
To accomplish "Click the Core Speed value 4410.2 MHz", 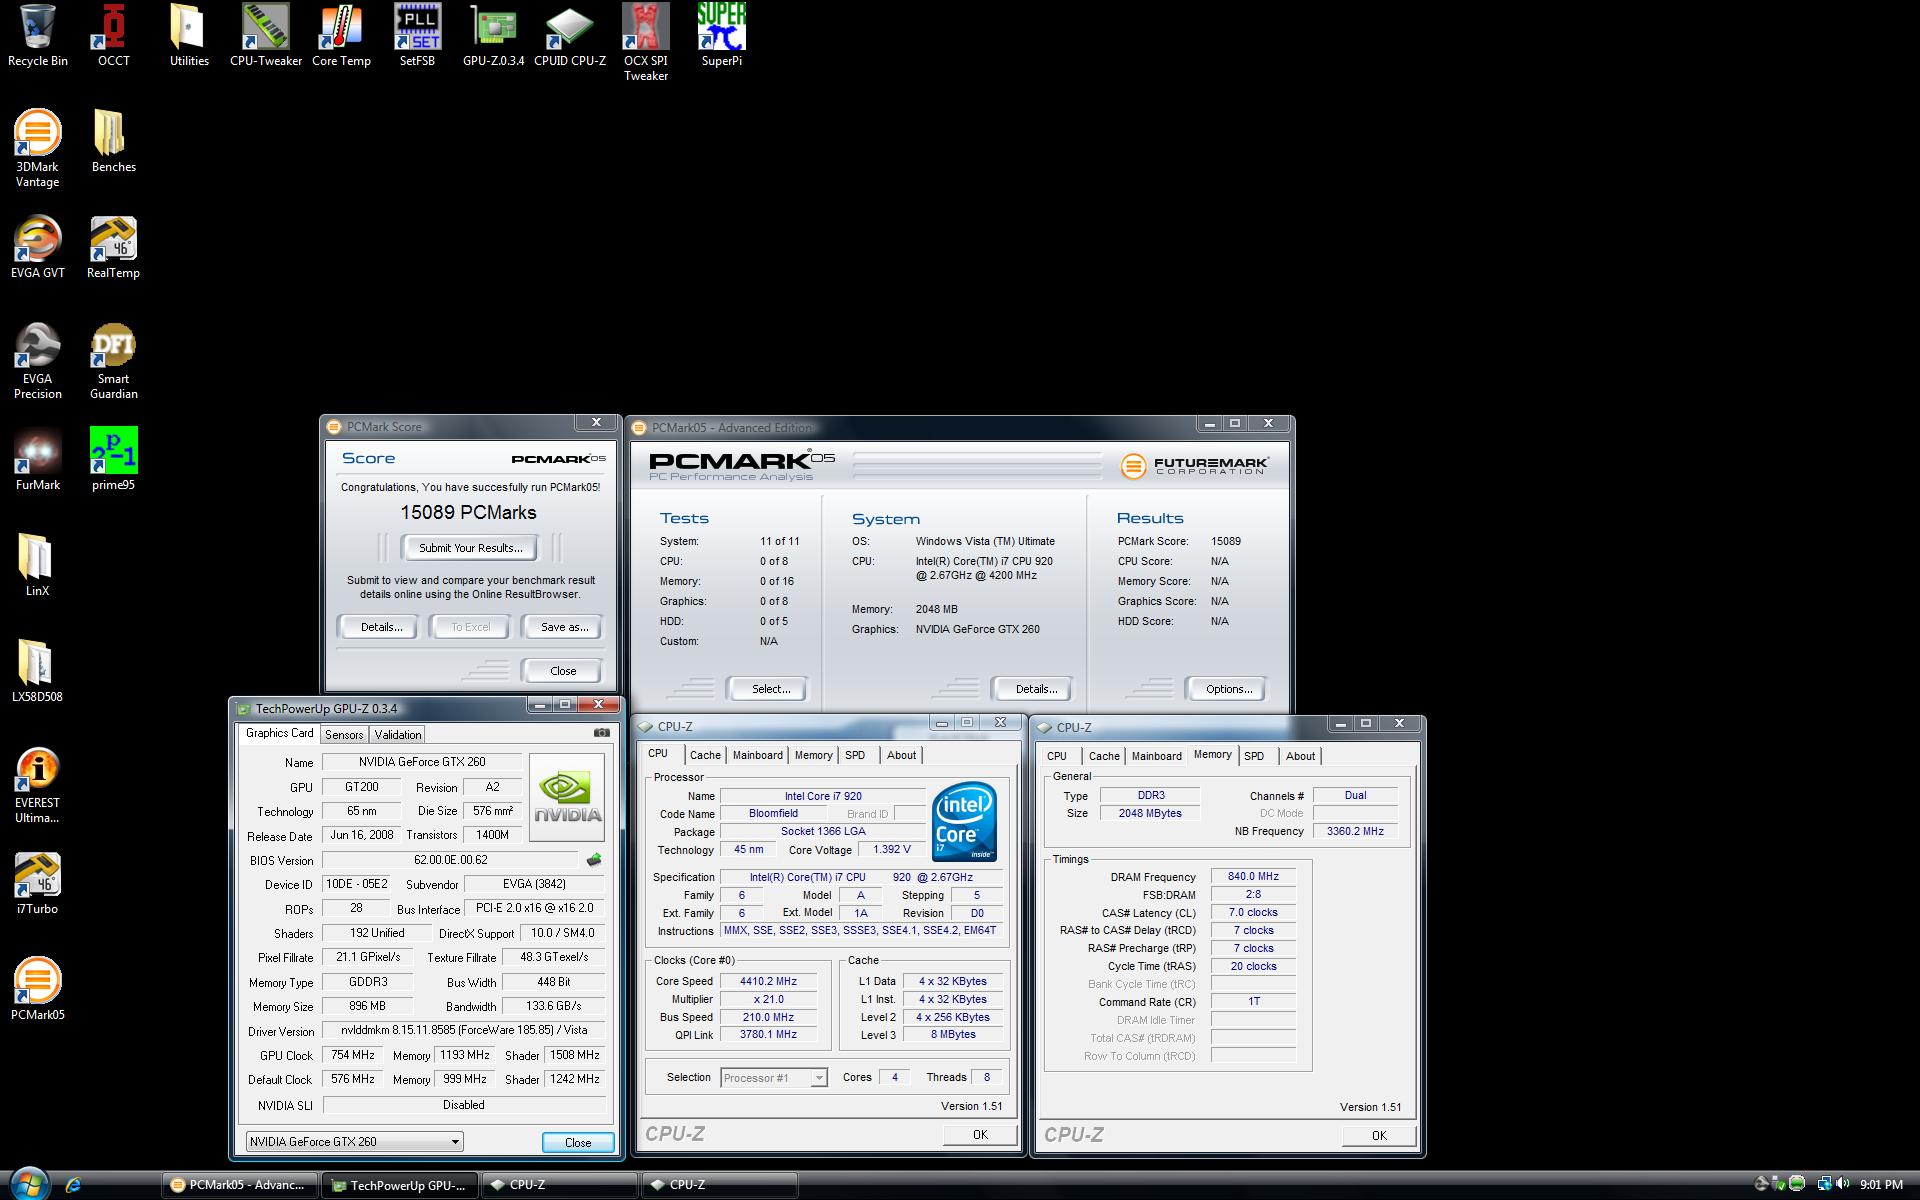I will 768,982.
